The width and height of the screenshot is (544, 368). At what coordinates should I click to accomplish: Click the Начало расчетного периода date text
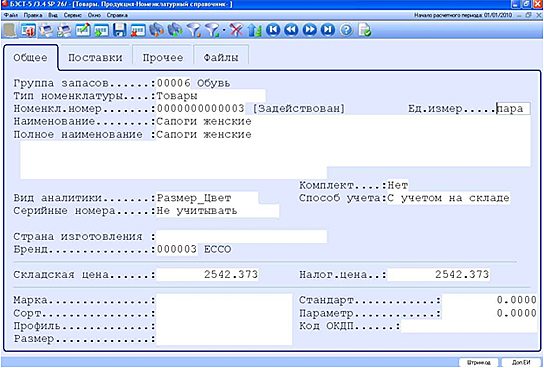coord(463,15)
